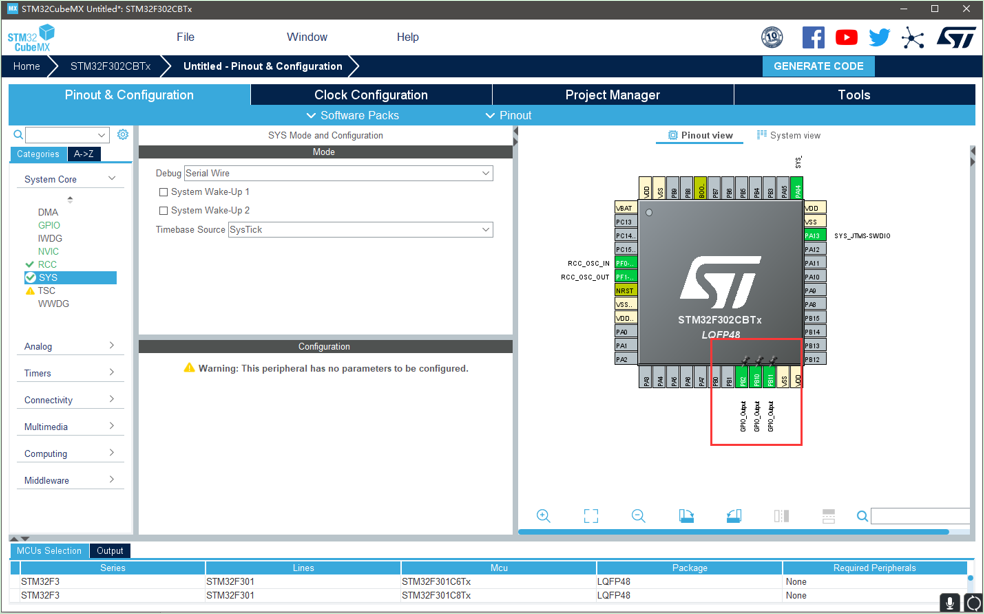Click the STM32F301C6Tx cell in MCU table
984x614 pixels.
(x=498, y=581)
